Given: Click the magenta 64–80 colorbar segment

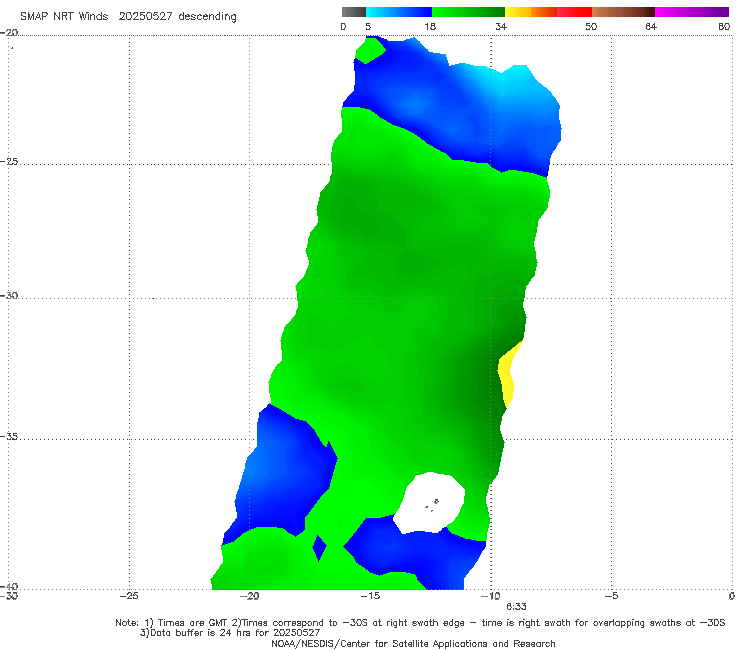Looking at the screenshot, I should point(692,12).
